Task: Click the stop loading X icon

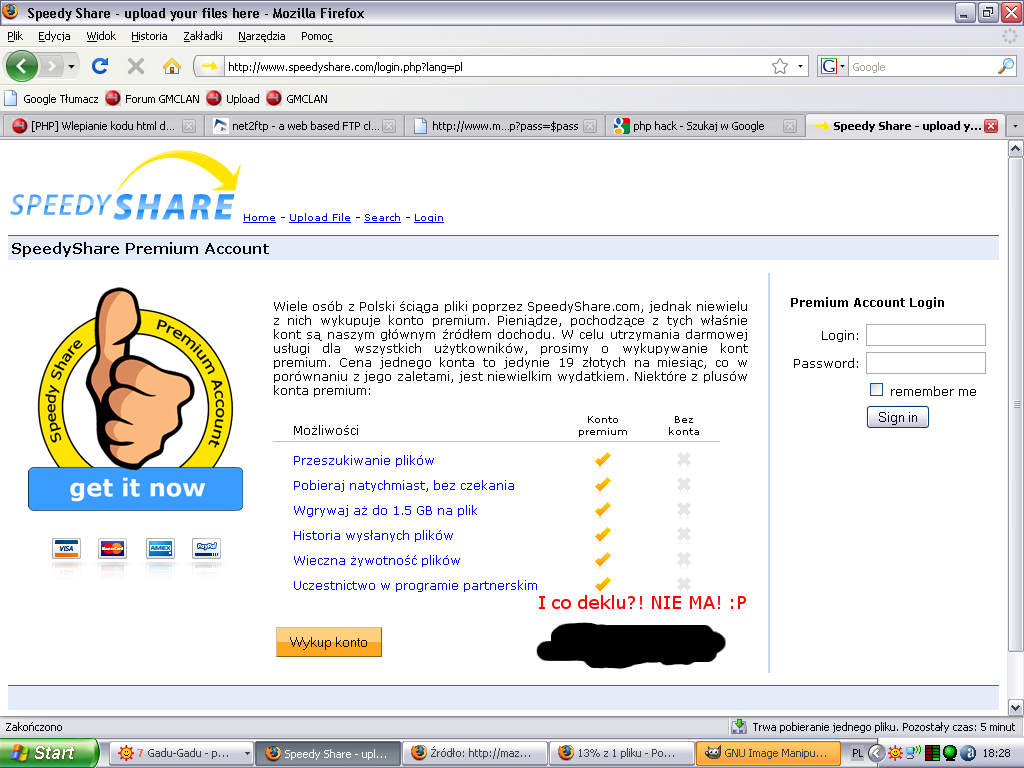Action: 136,66
